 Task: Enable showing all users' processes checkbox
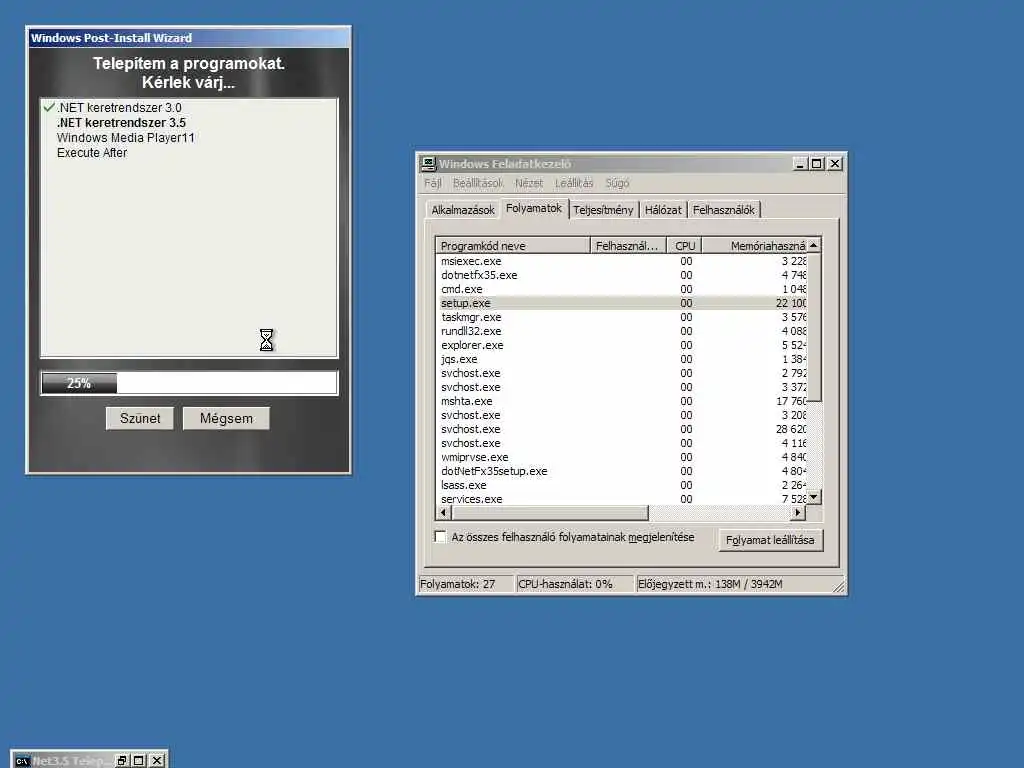441,537
